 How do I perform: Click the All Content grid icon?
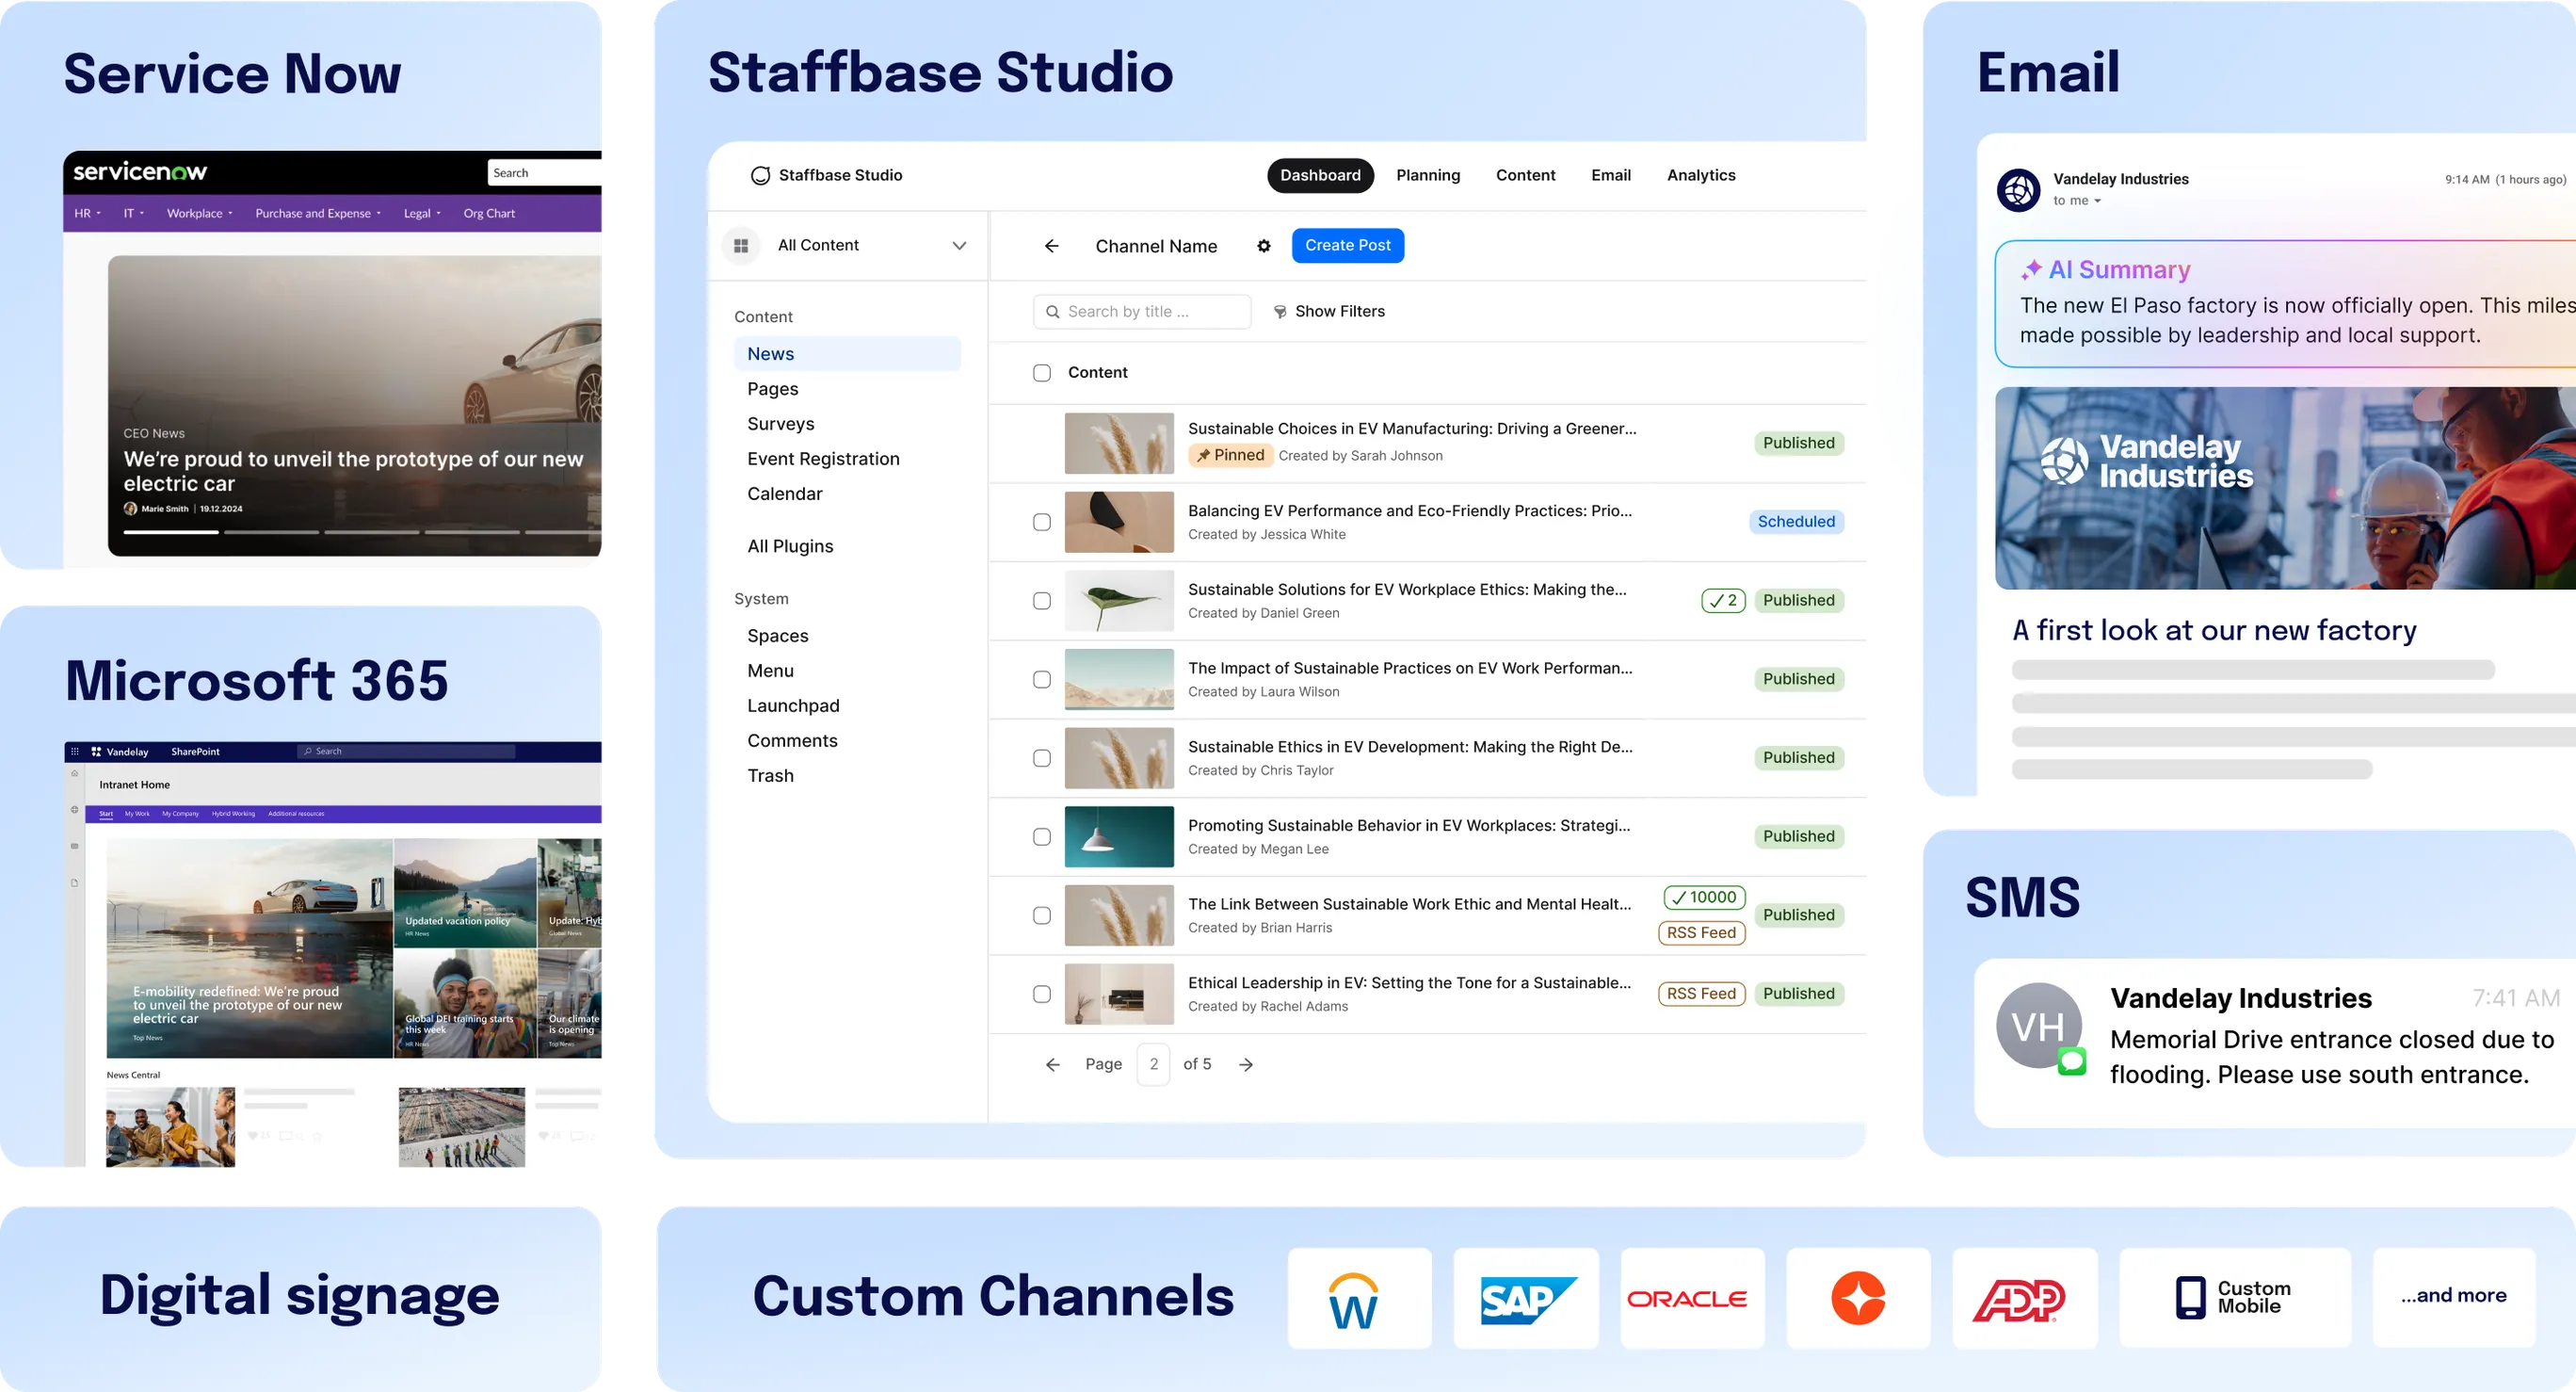[741, 245]
